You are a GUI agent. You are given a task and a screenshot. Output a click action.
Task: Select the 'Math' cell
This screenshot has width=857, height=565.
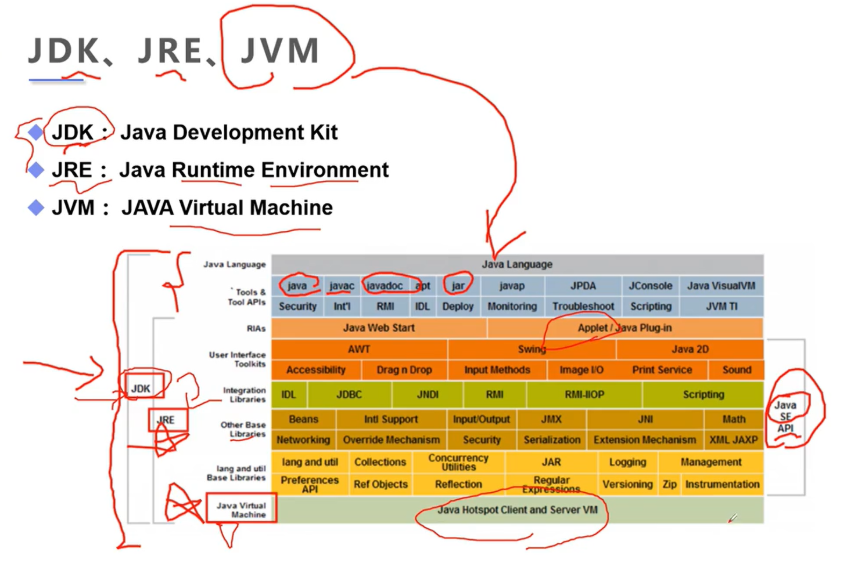point(733,419)
